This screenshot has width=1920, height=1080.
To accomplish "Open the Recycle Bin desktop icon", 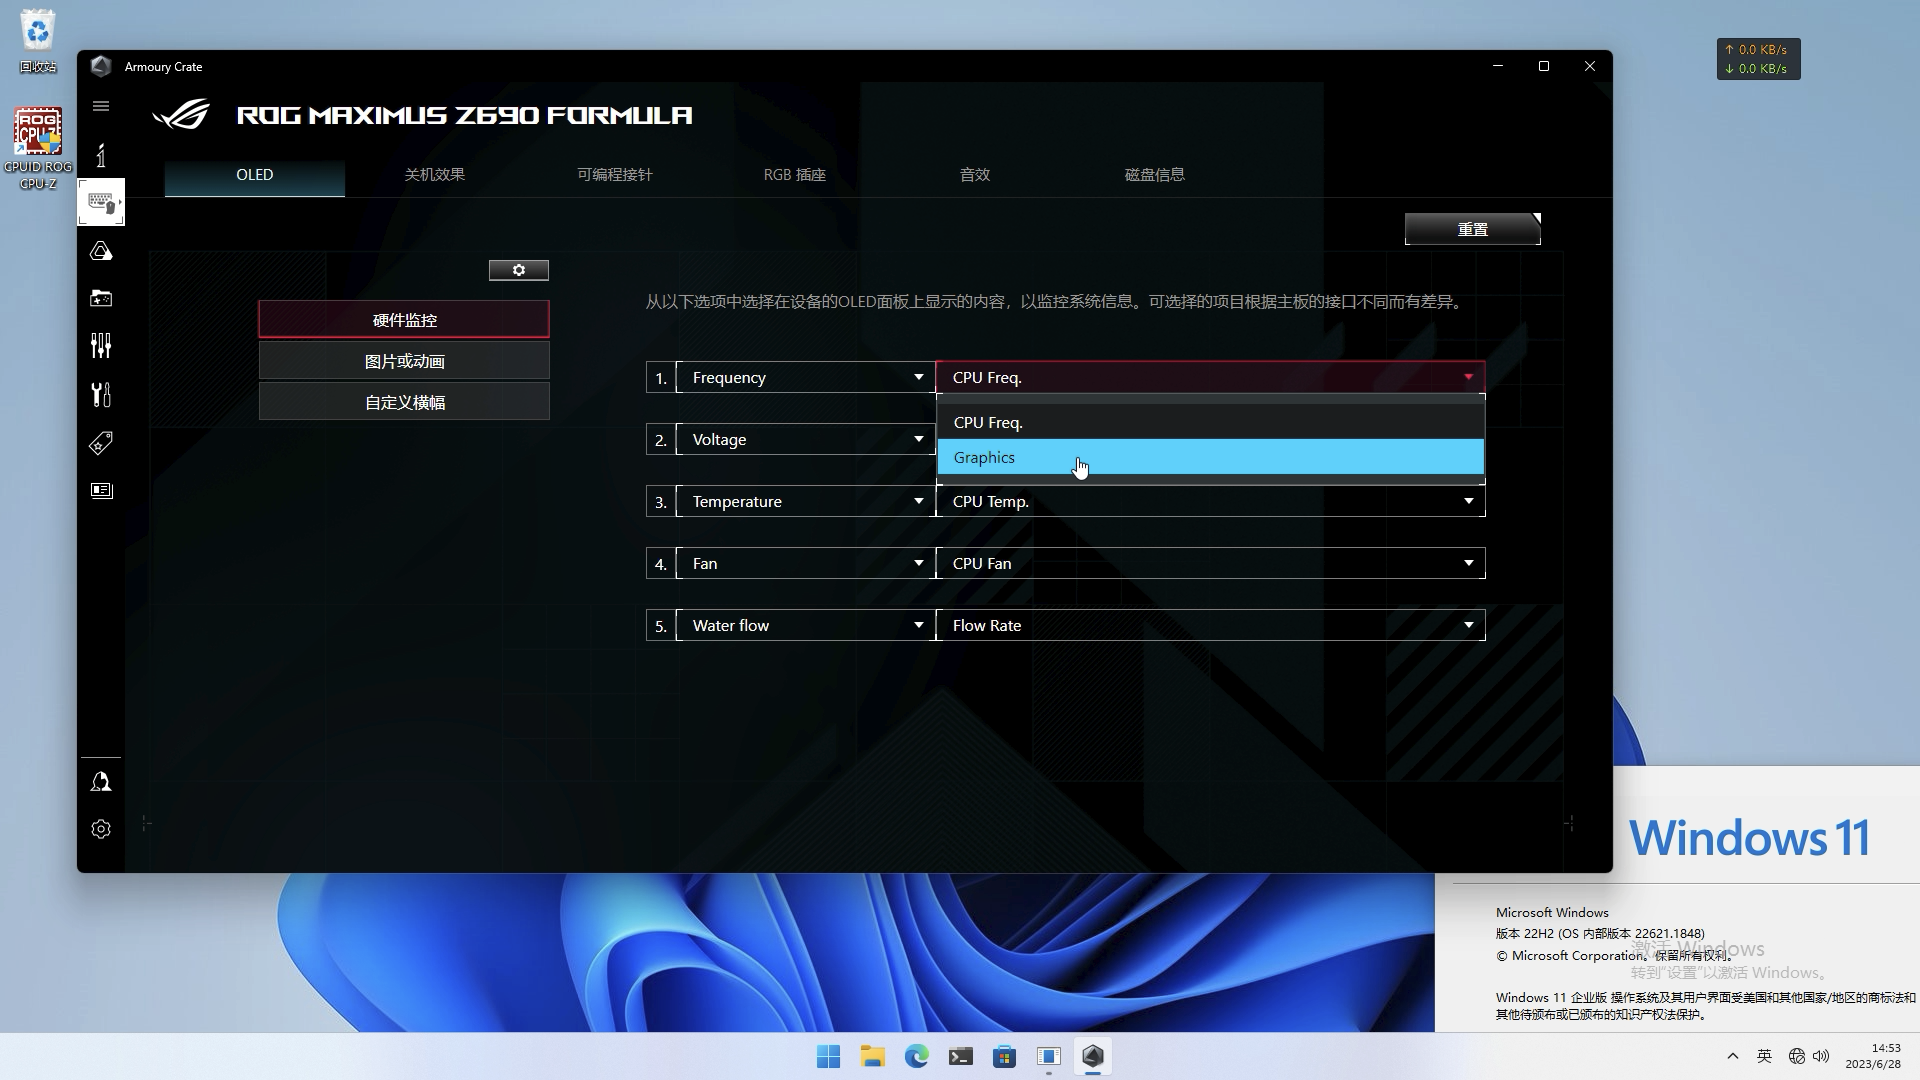I will point(38,41).
